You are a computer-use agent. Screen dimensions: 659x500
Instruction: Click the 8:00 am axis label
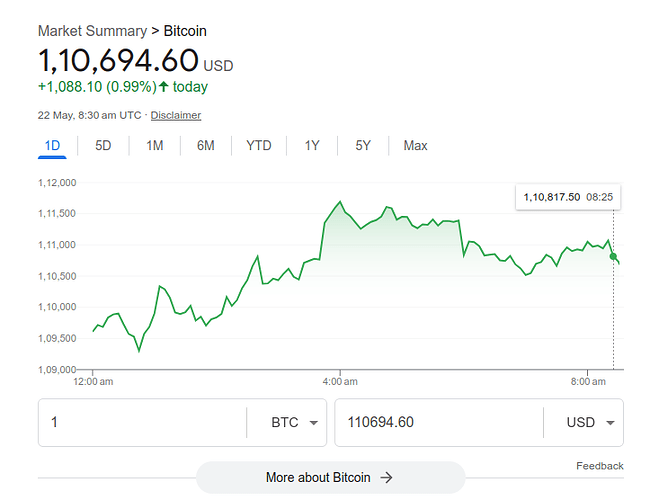click(588, 382)
